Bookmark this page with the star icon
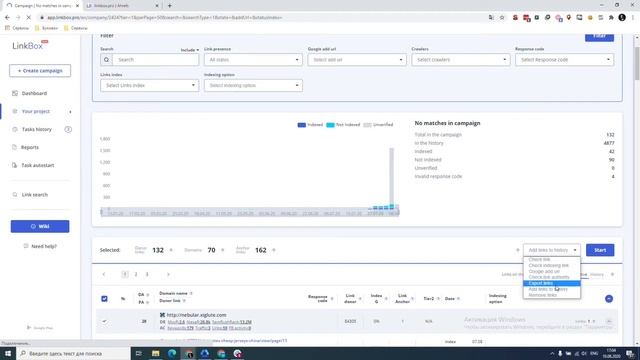 [x=502, y=18]
